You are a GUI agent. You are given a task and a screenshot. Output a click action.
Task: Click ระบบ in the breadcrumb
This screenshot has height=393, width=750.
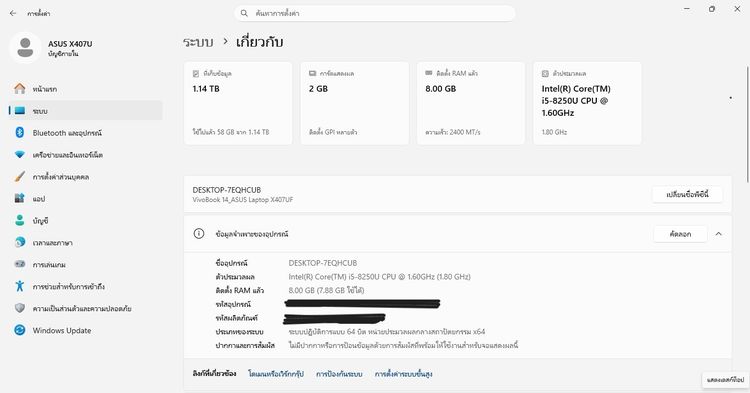(198, 43)
